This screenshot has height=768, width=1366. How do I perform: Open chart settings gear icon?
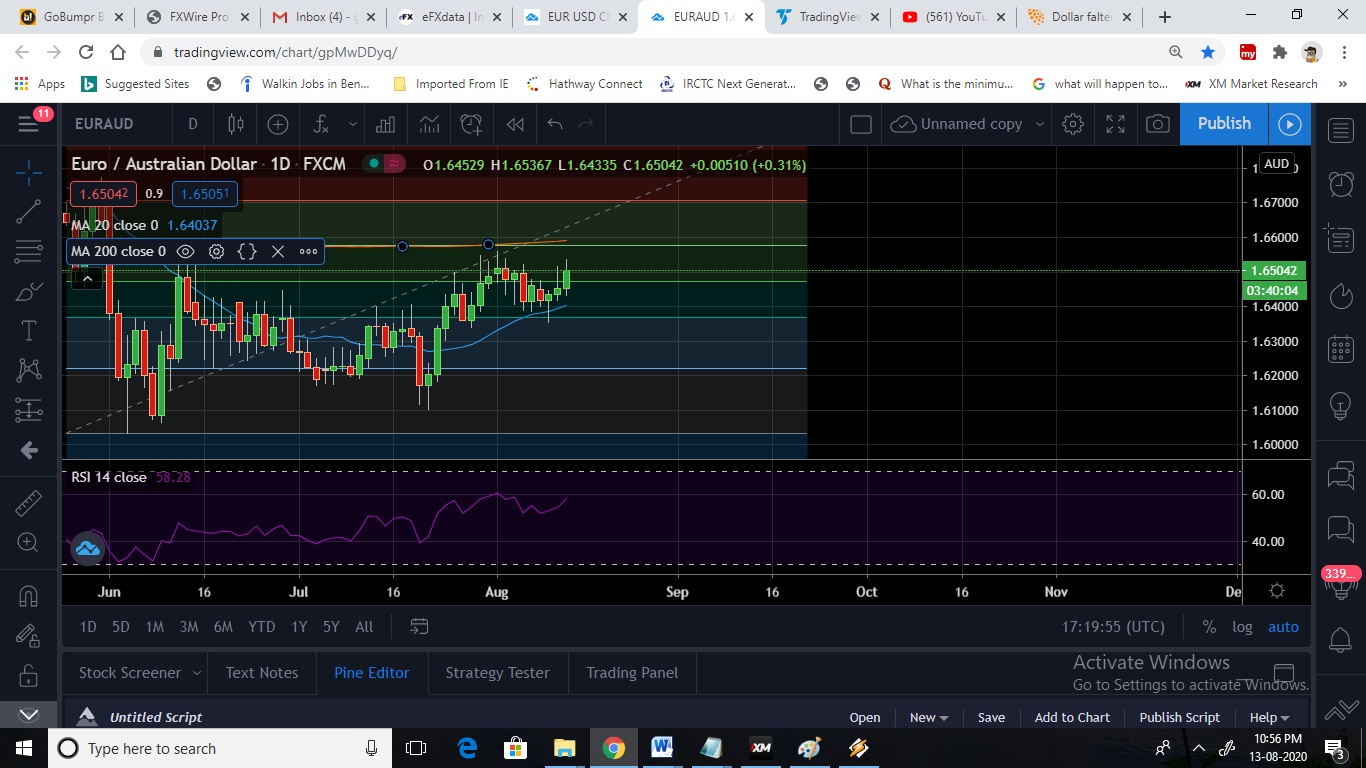[x=1073, y=124]
